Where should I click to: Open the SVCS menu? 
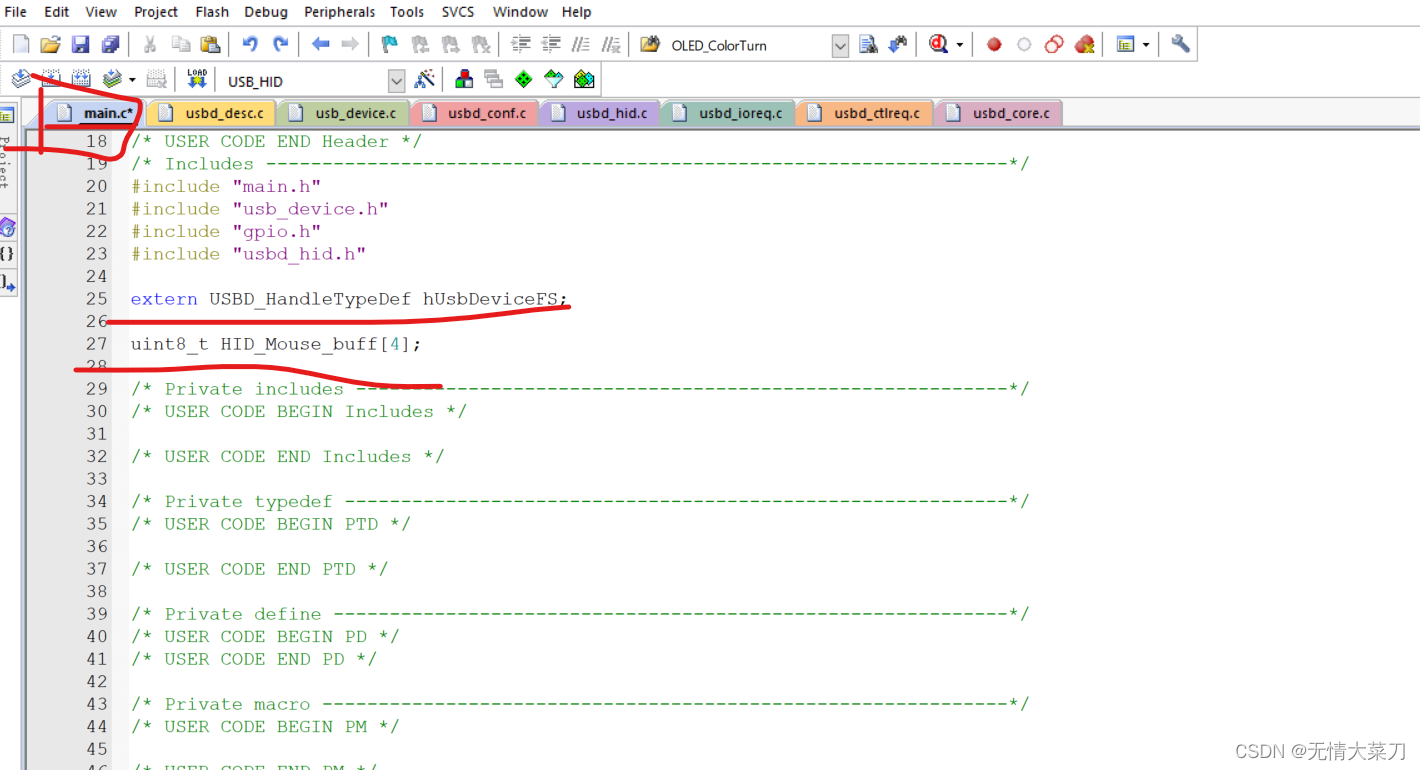(458, 12)
